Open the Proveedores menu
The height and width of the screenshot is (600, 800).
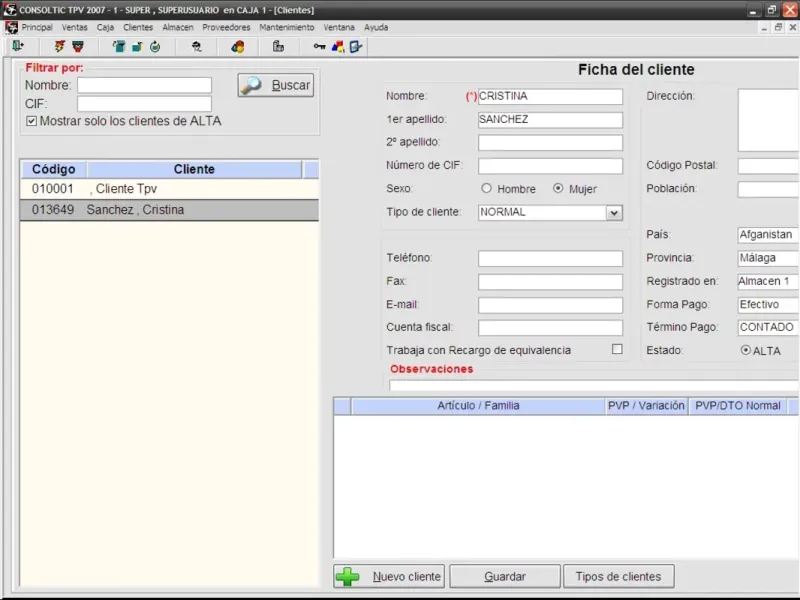pos(226,28)
